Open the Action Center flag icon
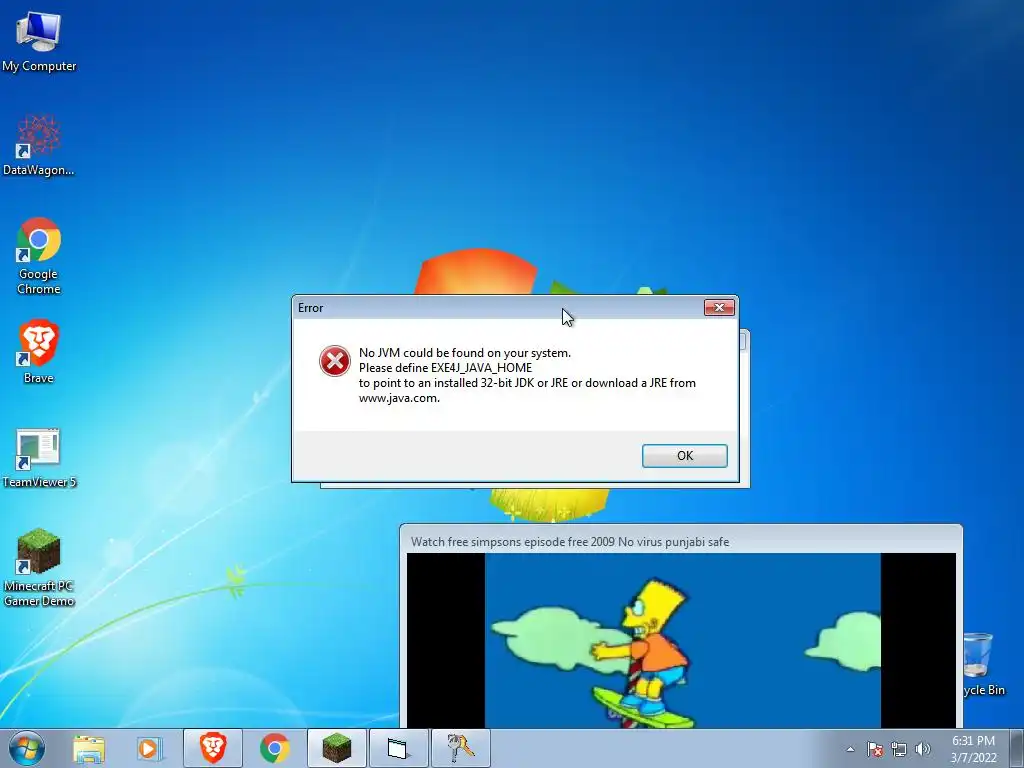 [875, 749]
